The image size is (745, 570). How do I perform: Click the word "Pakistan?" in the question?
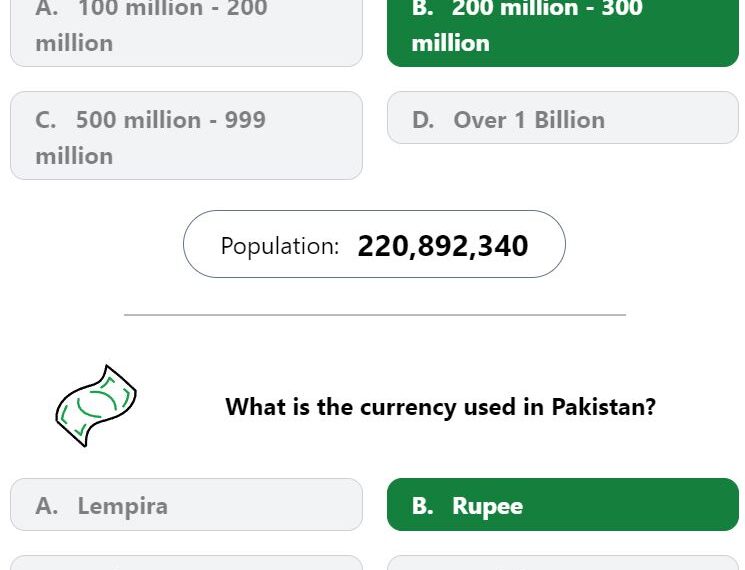pyautogui.click(x=604, y=407)
